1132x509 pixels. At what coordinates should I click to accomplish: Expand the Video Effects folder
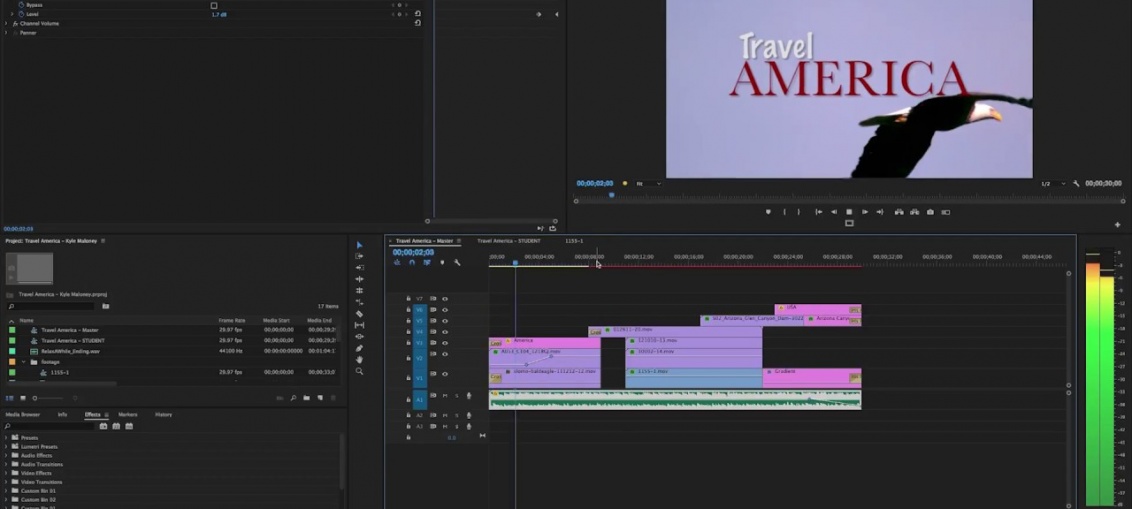[x=6, y=473]
